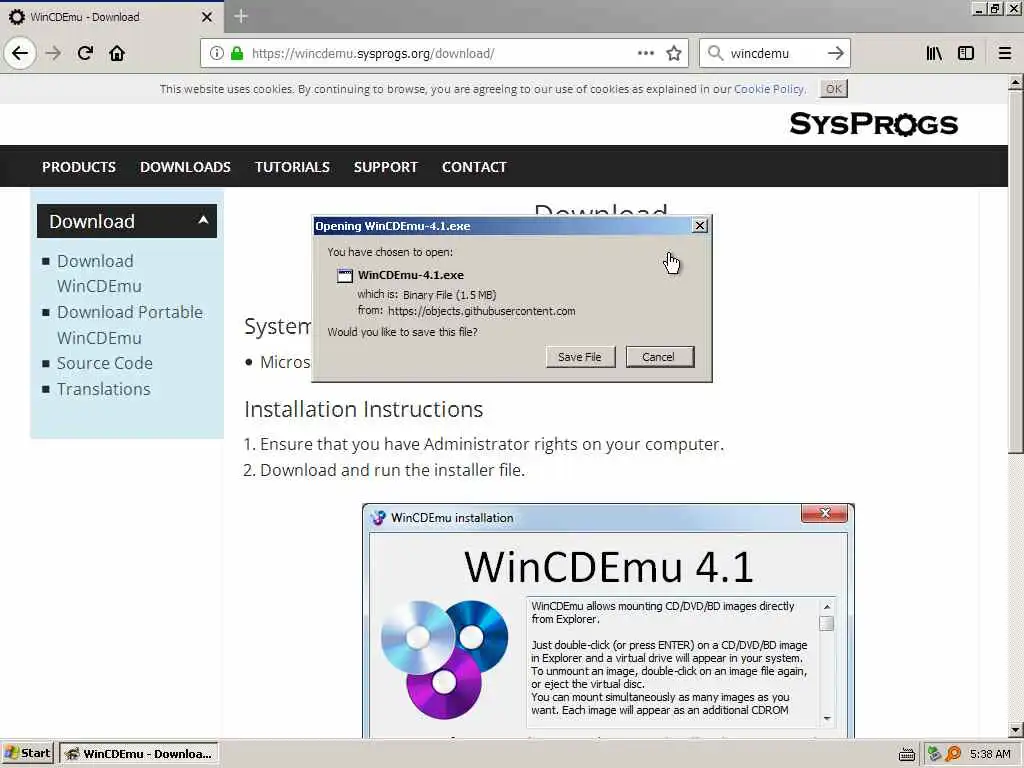1024x768 pixels.
Task: Click the installer image's scroll up arrow
Action: point(826,607)
